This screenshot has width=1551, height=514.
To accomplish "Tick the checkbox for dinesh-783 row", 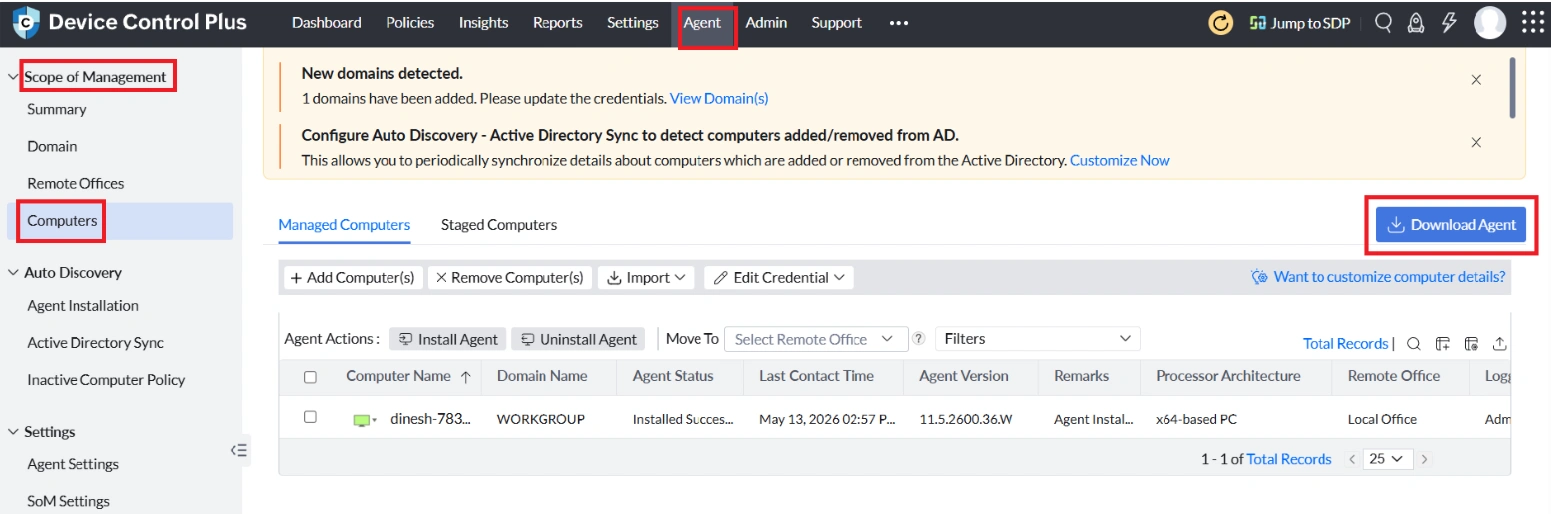I will pos(310,417).
